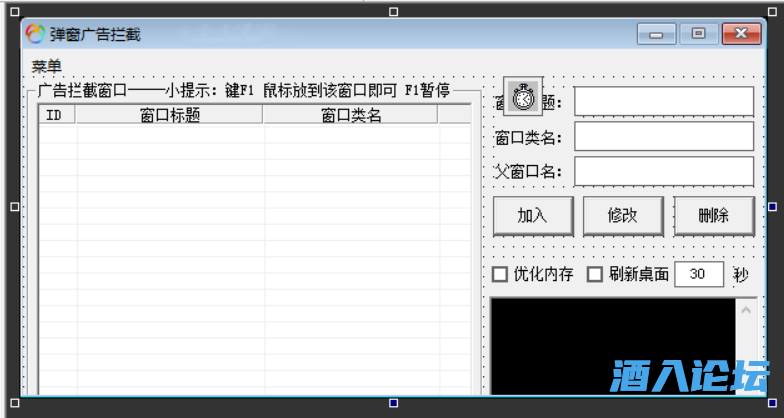Click the 窗口标题 column header

(170, 114)
